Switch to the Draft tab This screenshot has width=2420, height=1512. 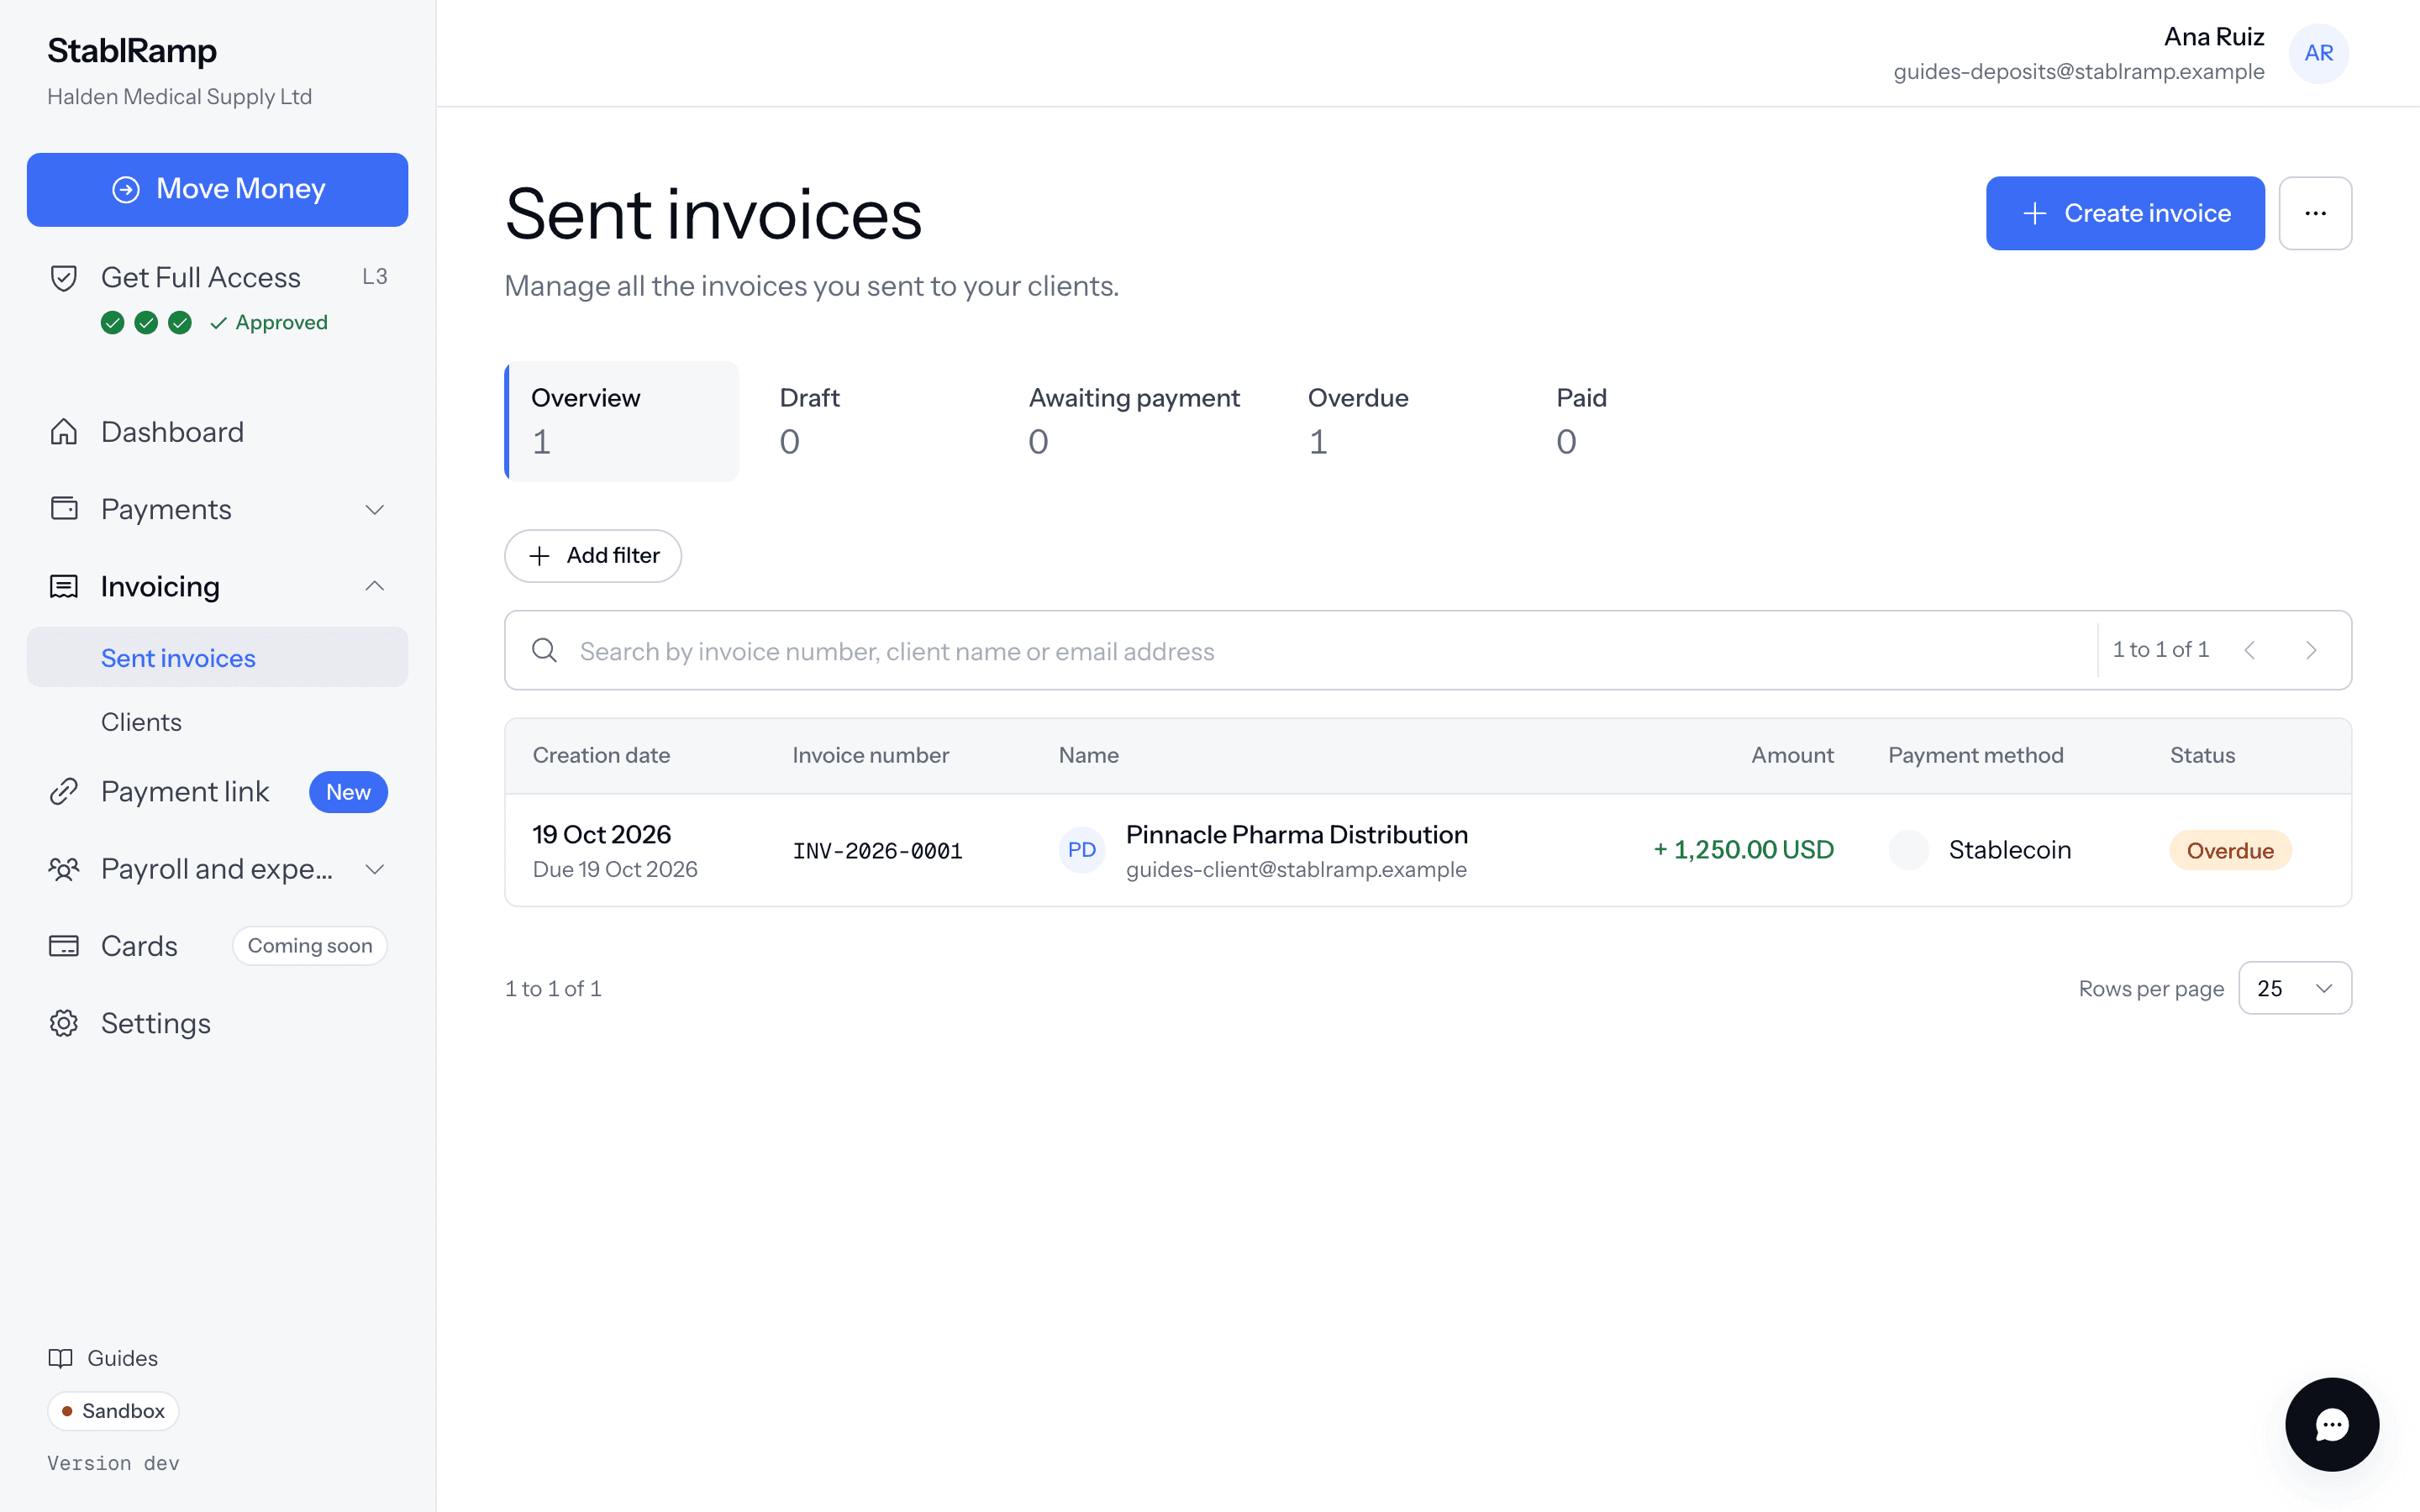click(870, 421)
